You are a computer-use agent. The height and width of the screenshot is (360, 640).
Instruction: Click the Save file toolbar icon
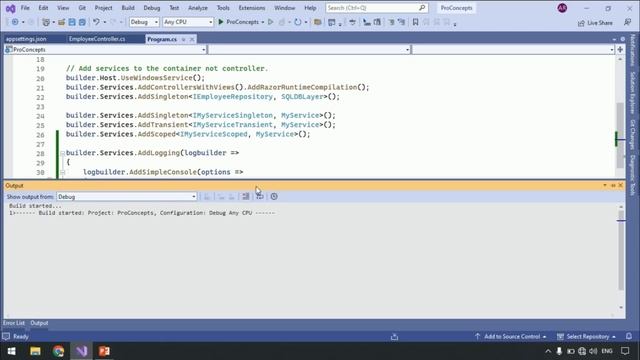(72, 22)
